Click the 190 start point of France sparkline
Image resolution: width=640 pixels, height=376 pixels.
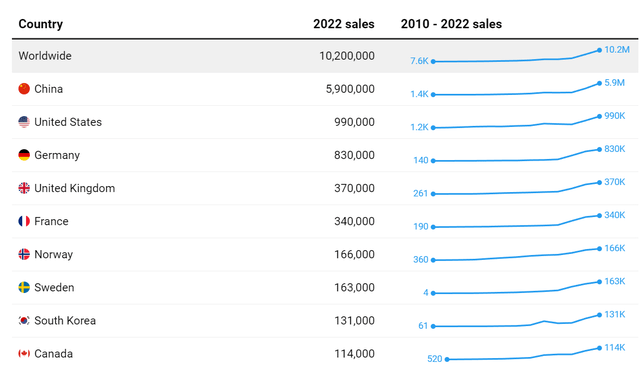pos(433,227)
